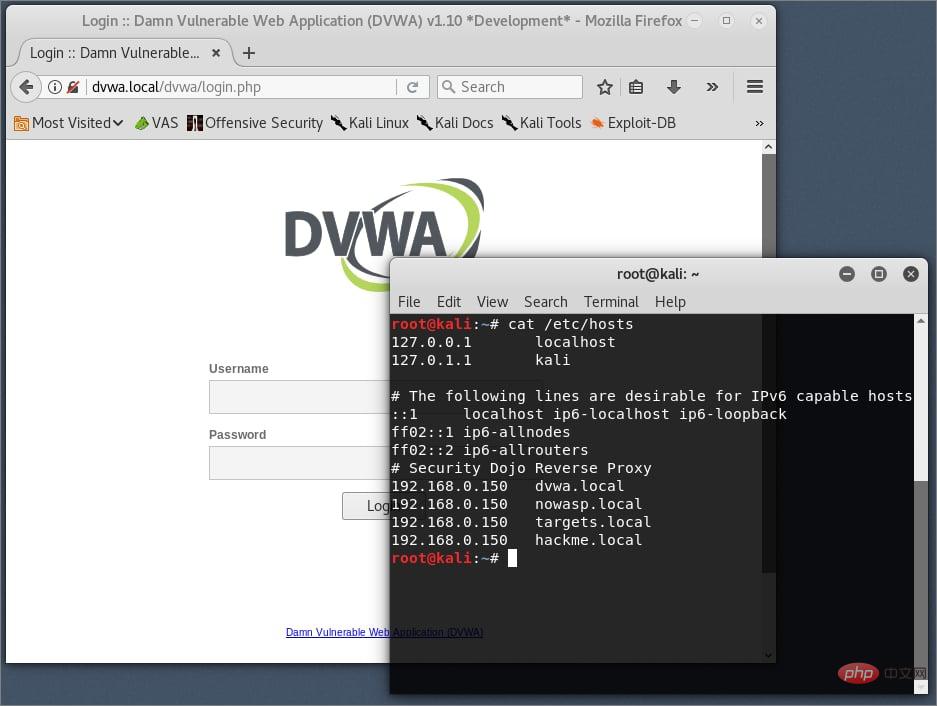Close the Login :: Damn Vulnerable tab
This screenshot has height=706, width=937.
click(x=216, y=53)
